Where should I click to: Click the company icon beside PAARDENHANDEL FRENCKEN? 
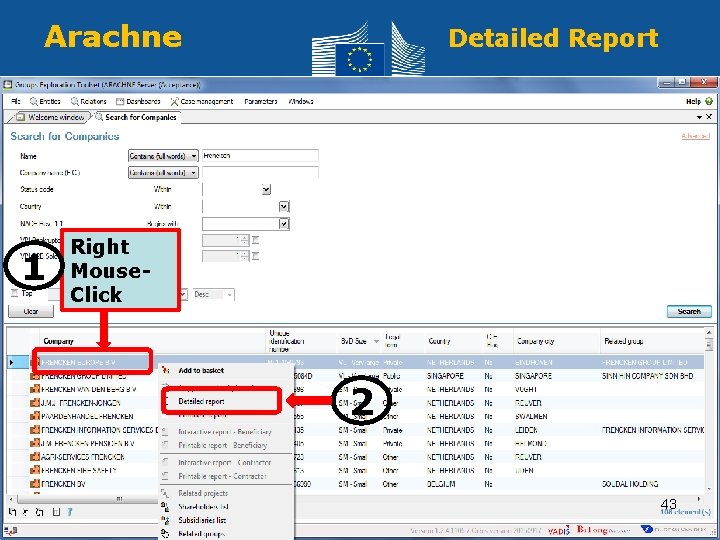[35, 416]
